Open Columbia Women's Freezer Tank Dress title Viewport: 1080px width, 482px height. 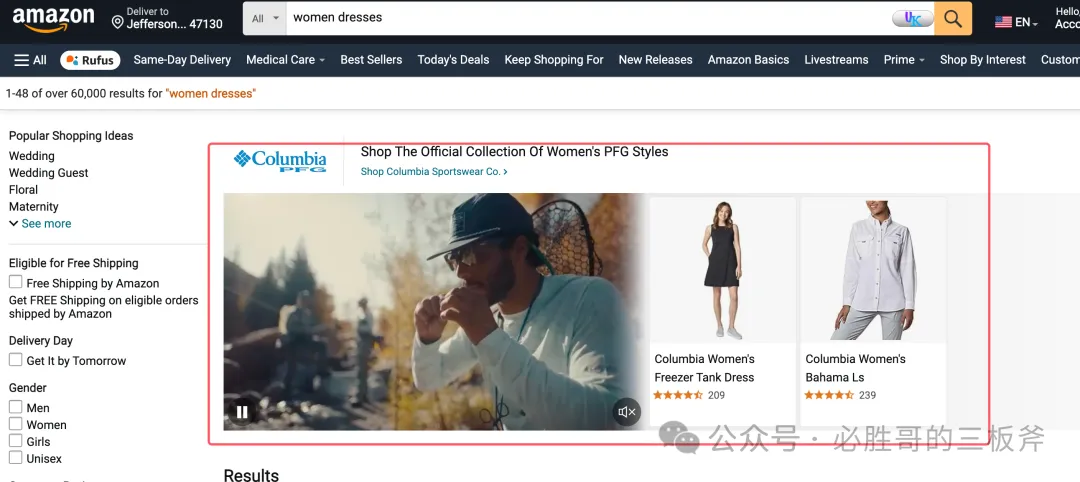(704, 368)
